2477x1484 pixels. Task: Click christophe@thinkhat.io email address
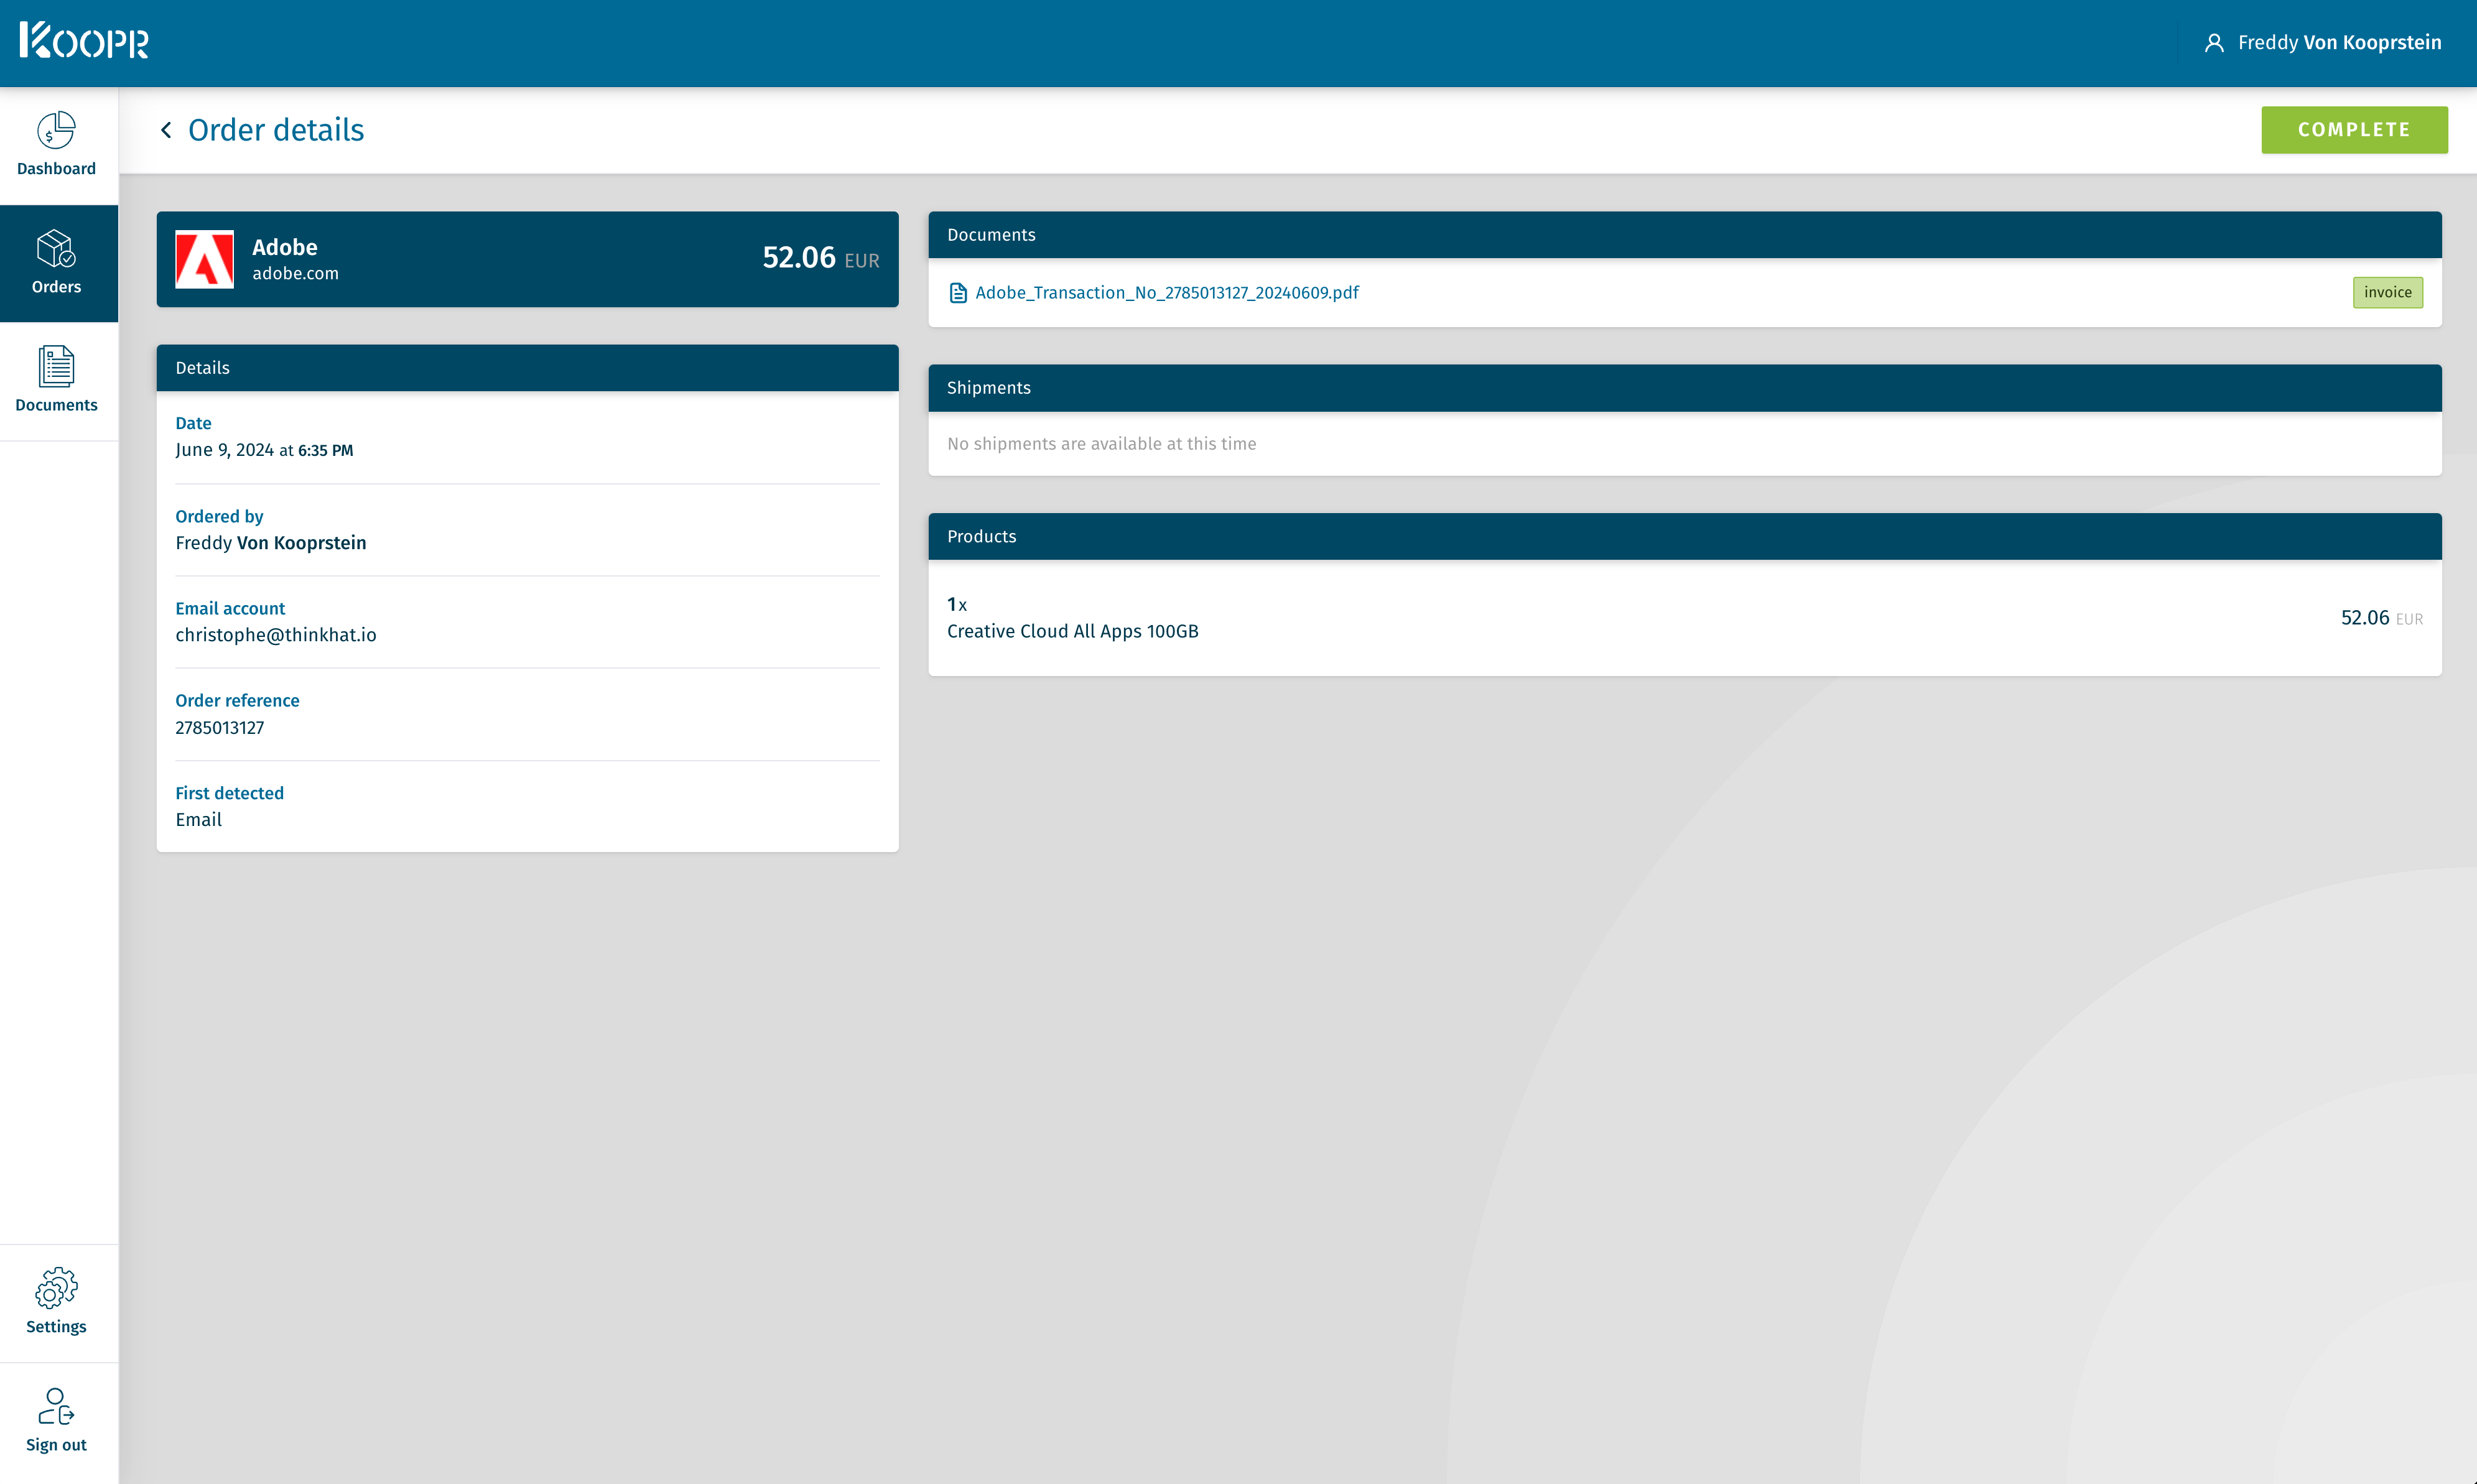click(276, 635)
